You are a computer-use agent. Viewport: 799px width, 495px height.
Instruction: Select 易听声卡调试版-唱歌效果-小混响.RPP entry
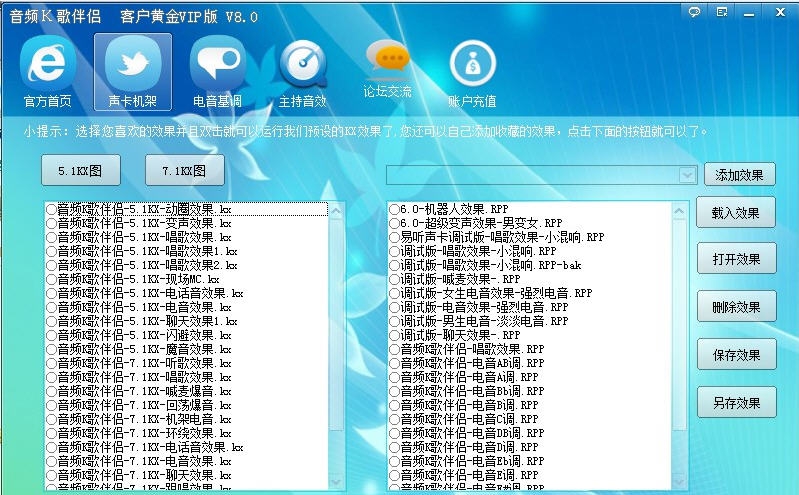496,237
